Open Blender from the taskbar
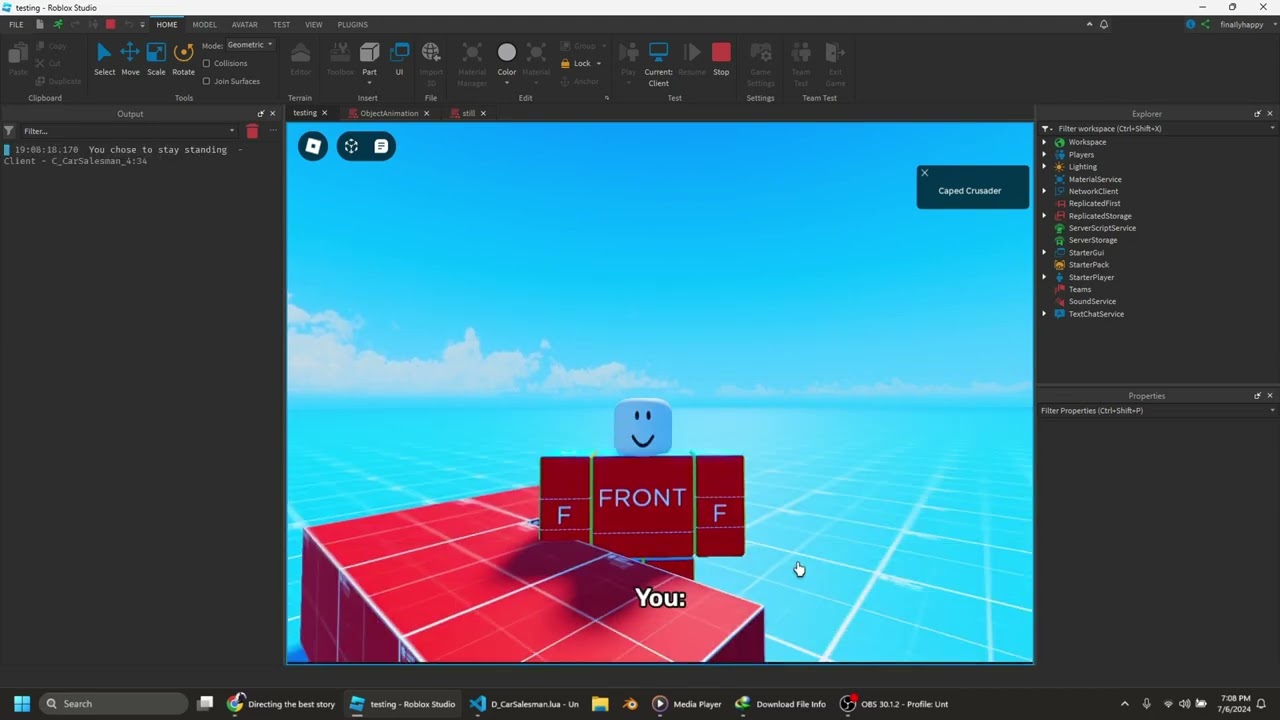The width and height of the screenshot is (1280, 720). (630, 704)
